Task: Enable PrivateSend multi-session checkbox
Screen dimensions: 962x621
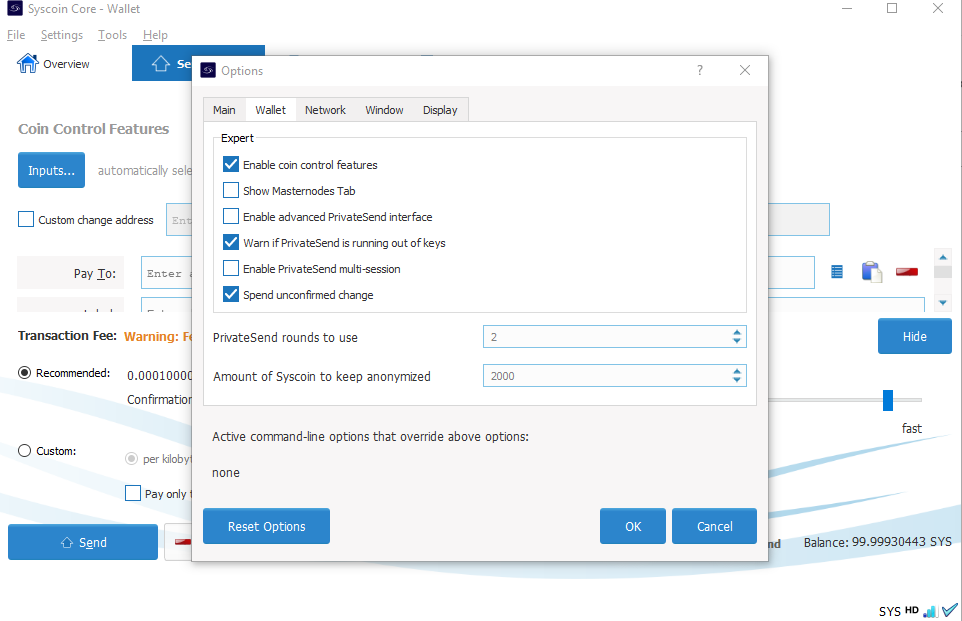Action: click(231, 268)
